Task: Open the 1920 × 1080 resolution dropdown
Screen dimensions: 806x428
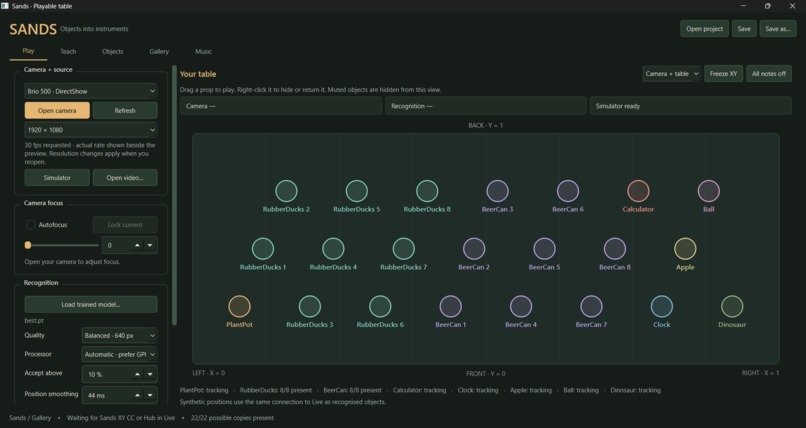Action: coord(91,130)
